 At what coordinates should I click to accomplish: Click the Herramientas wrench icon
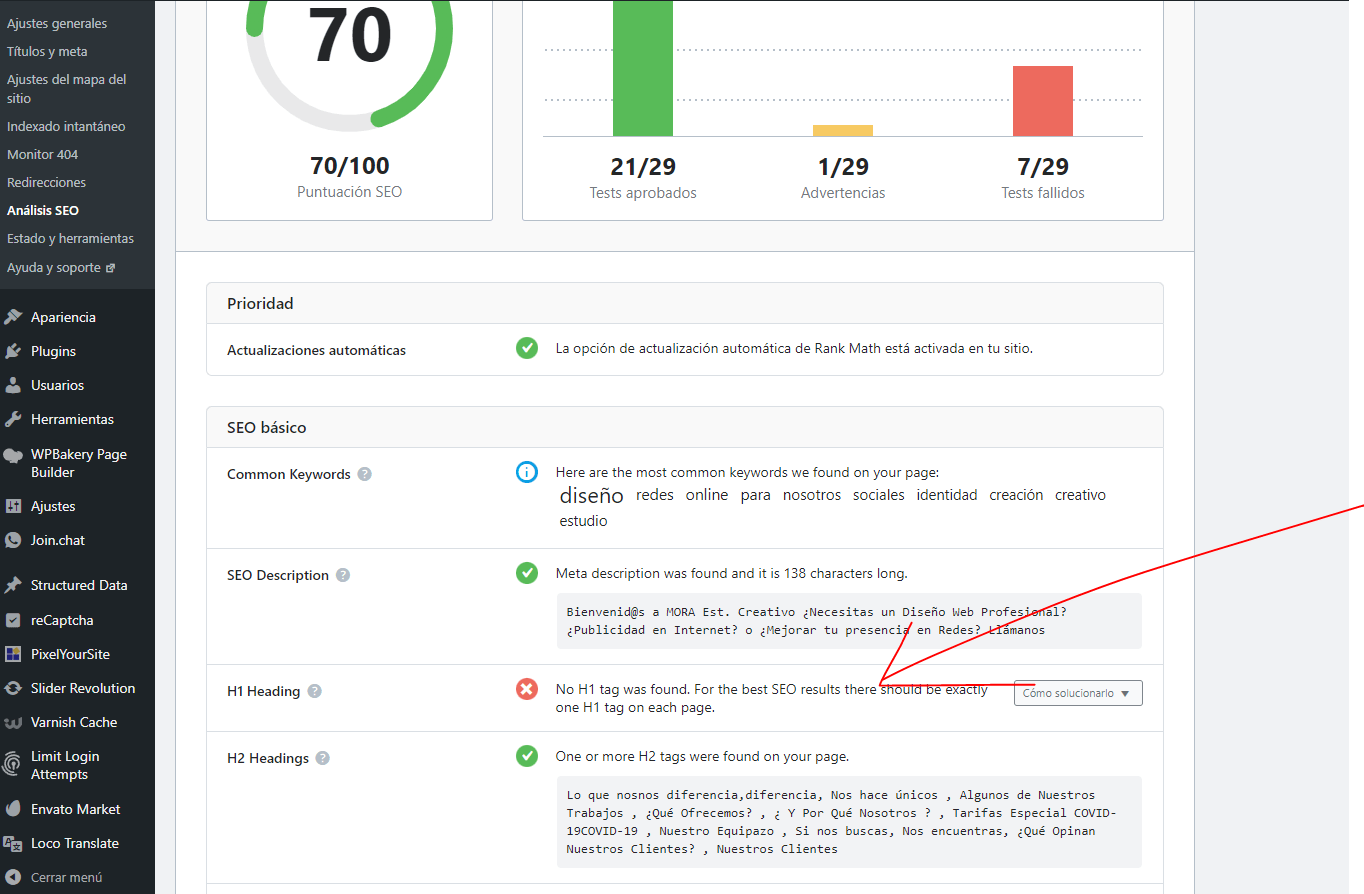click(13, 419)
